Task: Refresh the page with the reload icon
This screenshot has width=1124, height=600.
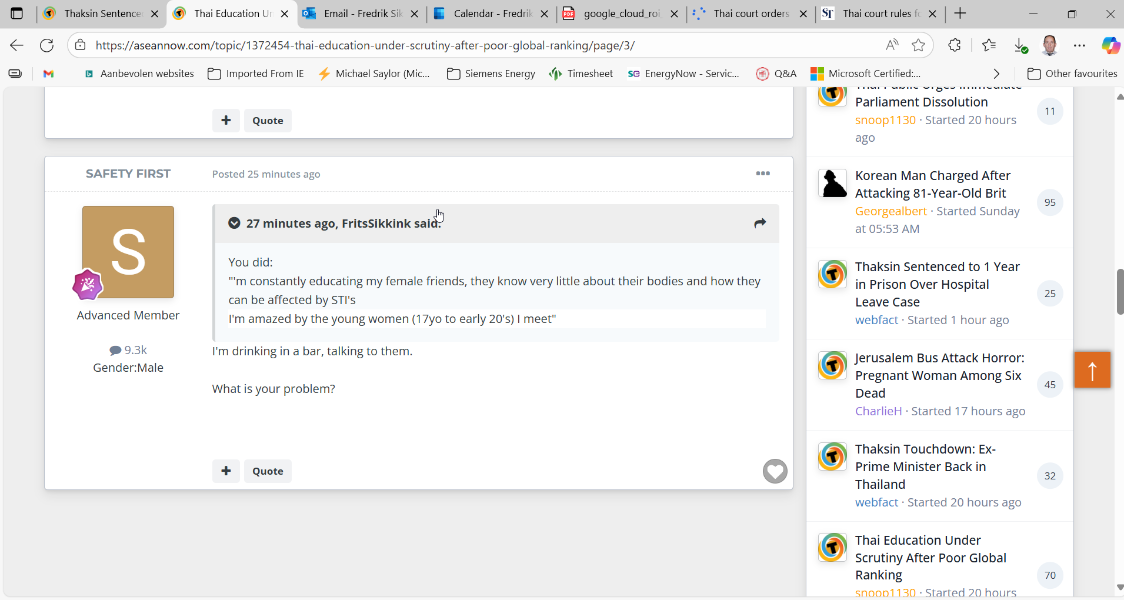Action: [46, 45]
